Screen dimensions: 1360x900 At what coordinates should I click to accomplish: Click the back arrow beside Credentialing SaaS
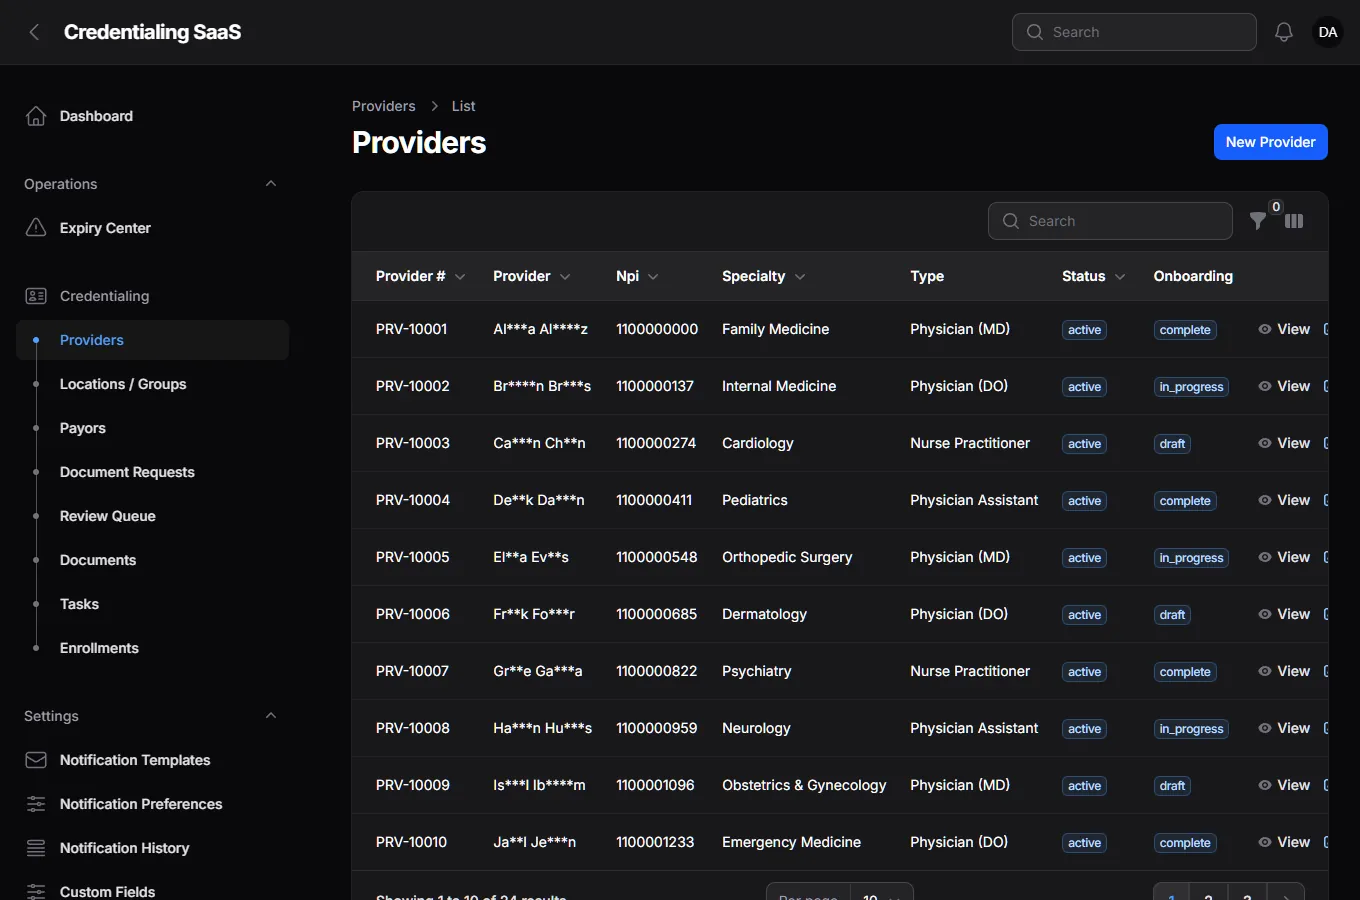click(34, 32)
